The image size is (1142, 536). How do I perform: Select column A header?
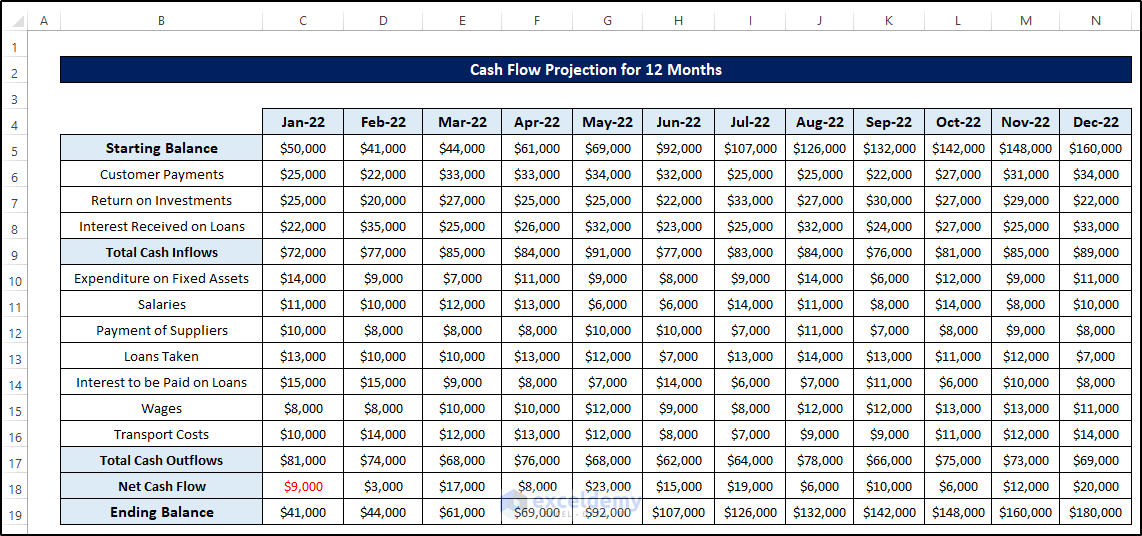coord(43,21)
